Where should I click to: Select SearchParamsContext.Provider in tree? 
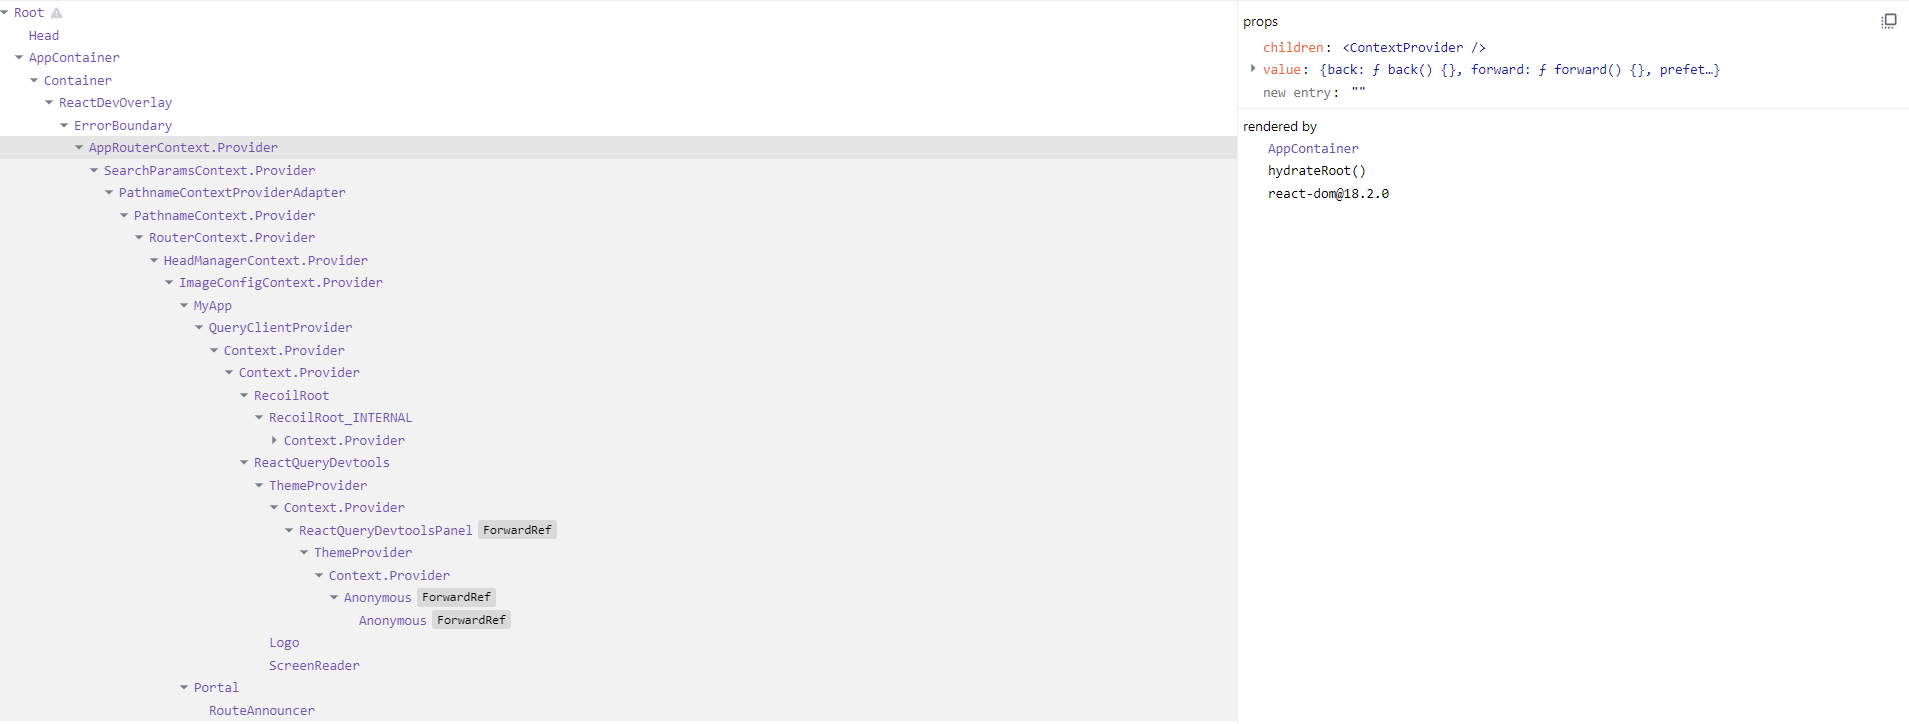[209, 170]
